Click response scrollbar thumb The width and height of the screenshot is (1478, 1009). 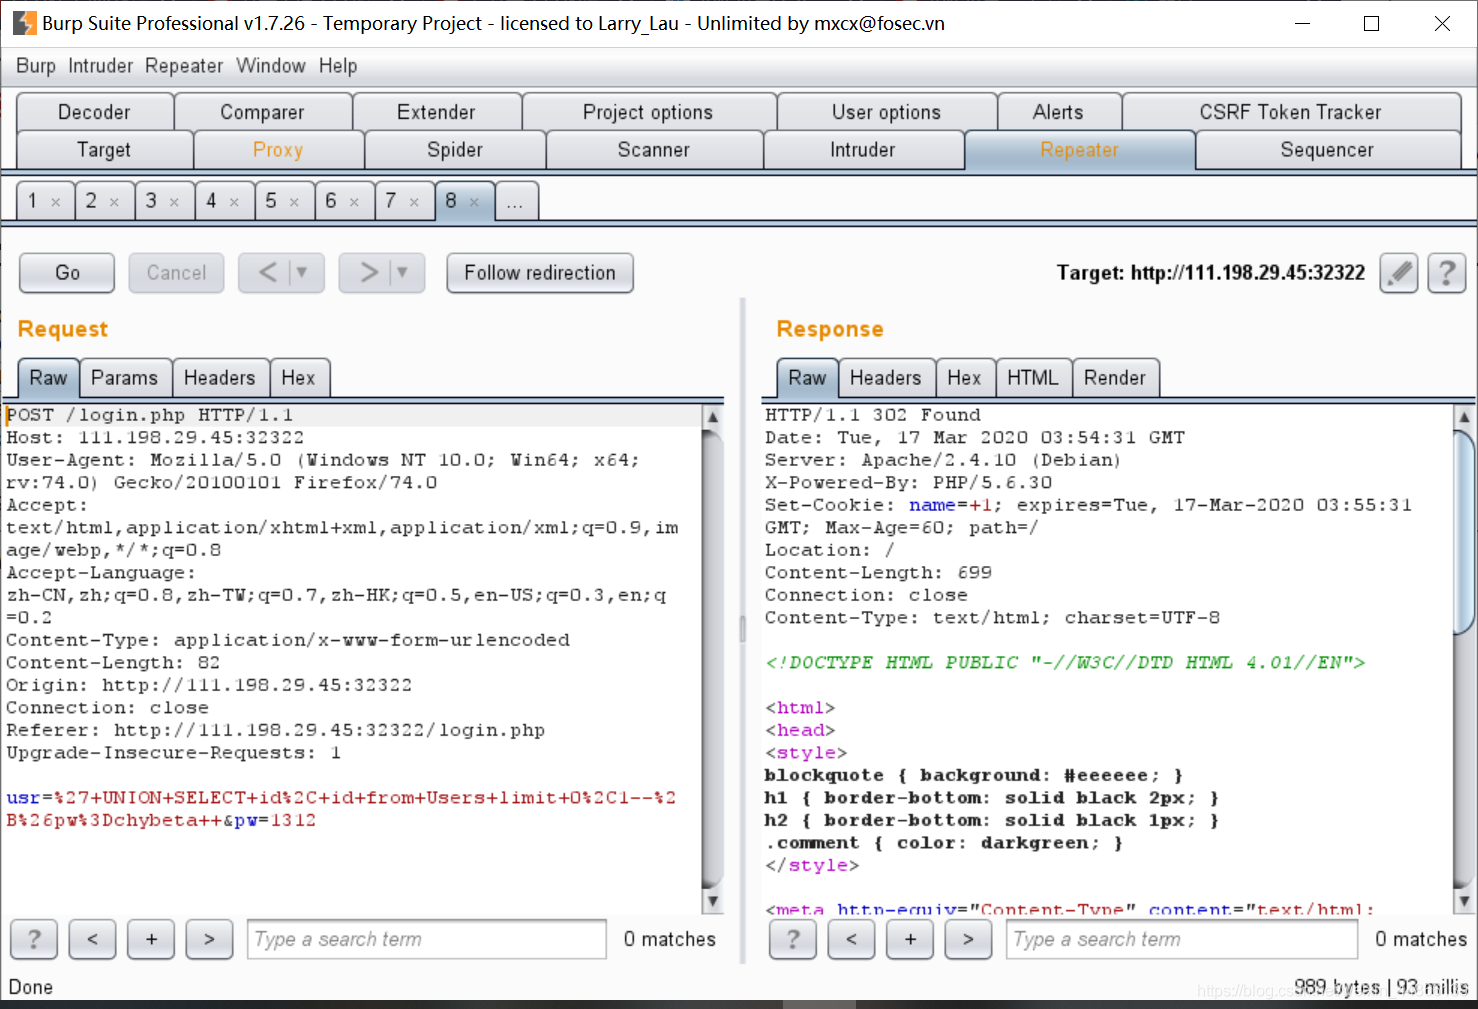(1464, 531)
